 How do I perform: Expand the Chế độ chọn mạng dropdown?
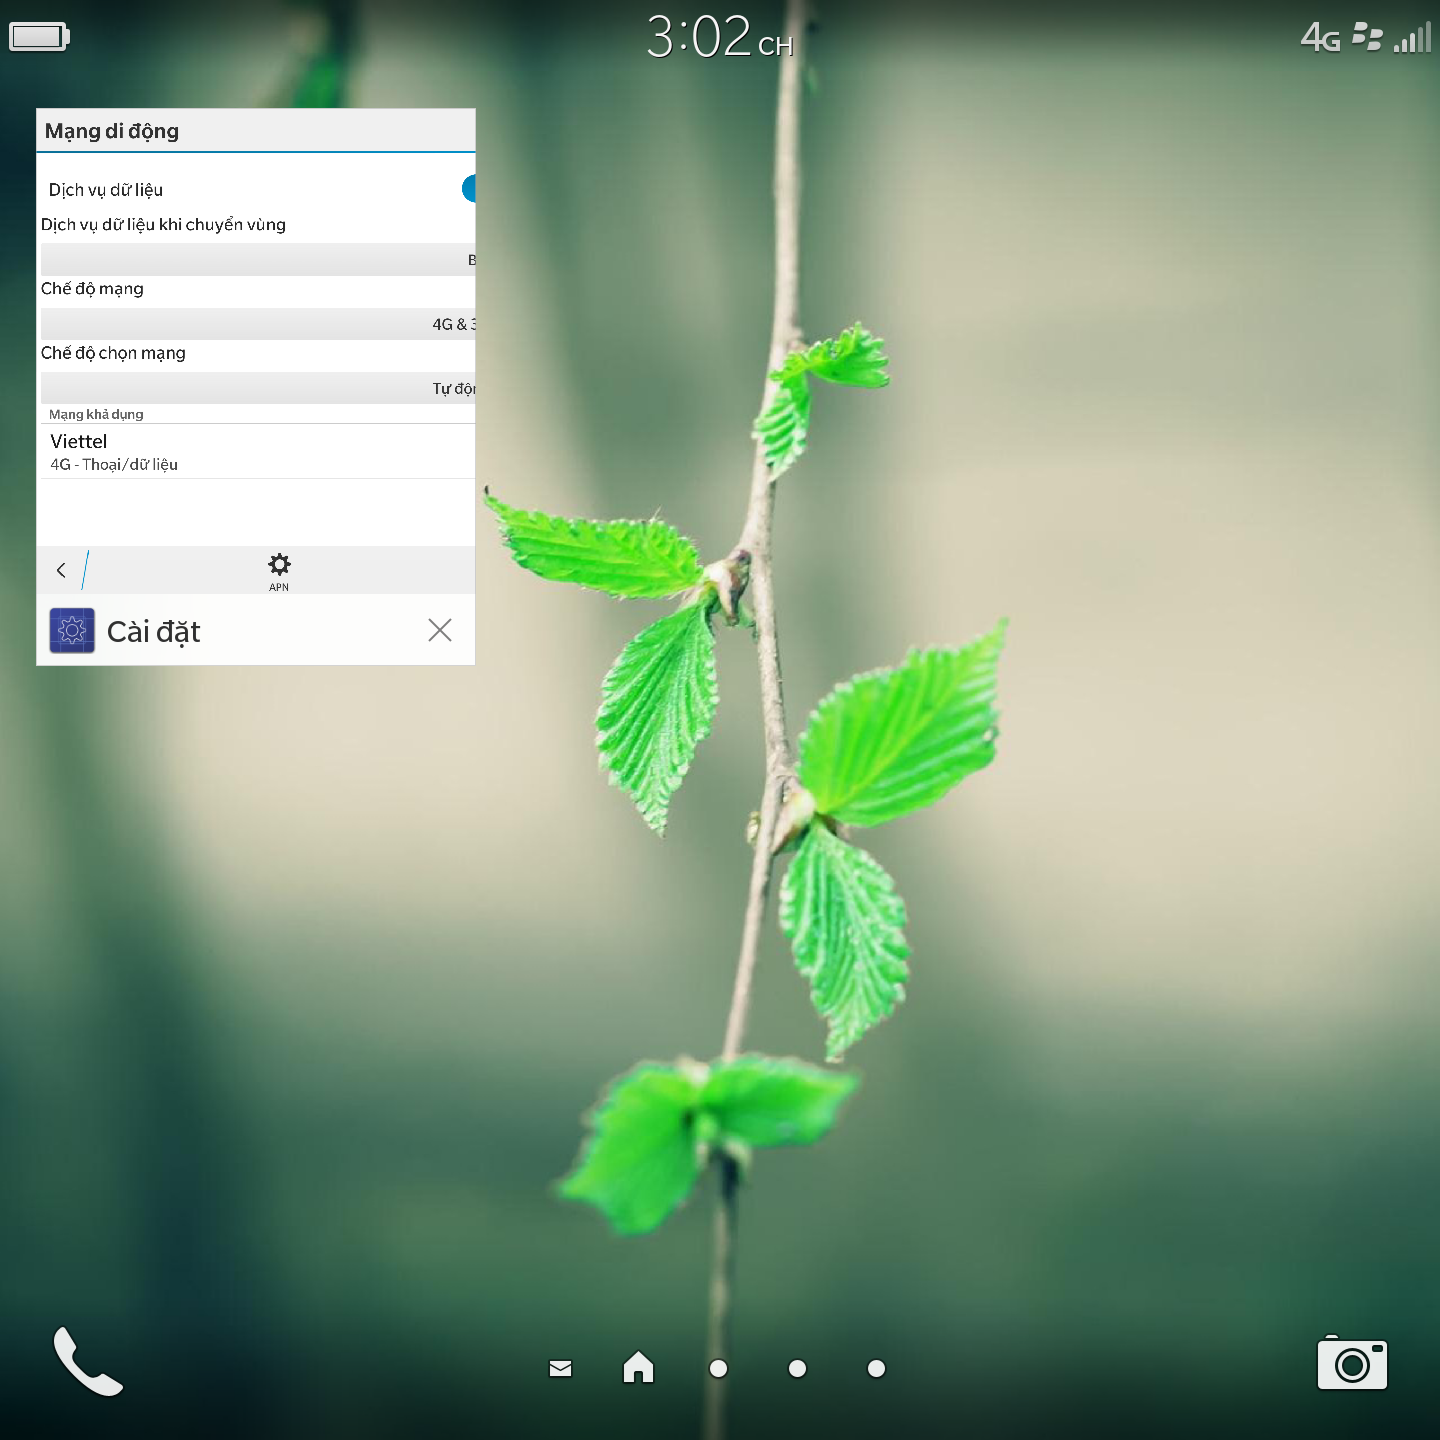(257, 388)
